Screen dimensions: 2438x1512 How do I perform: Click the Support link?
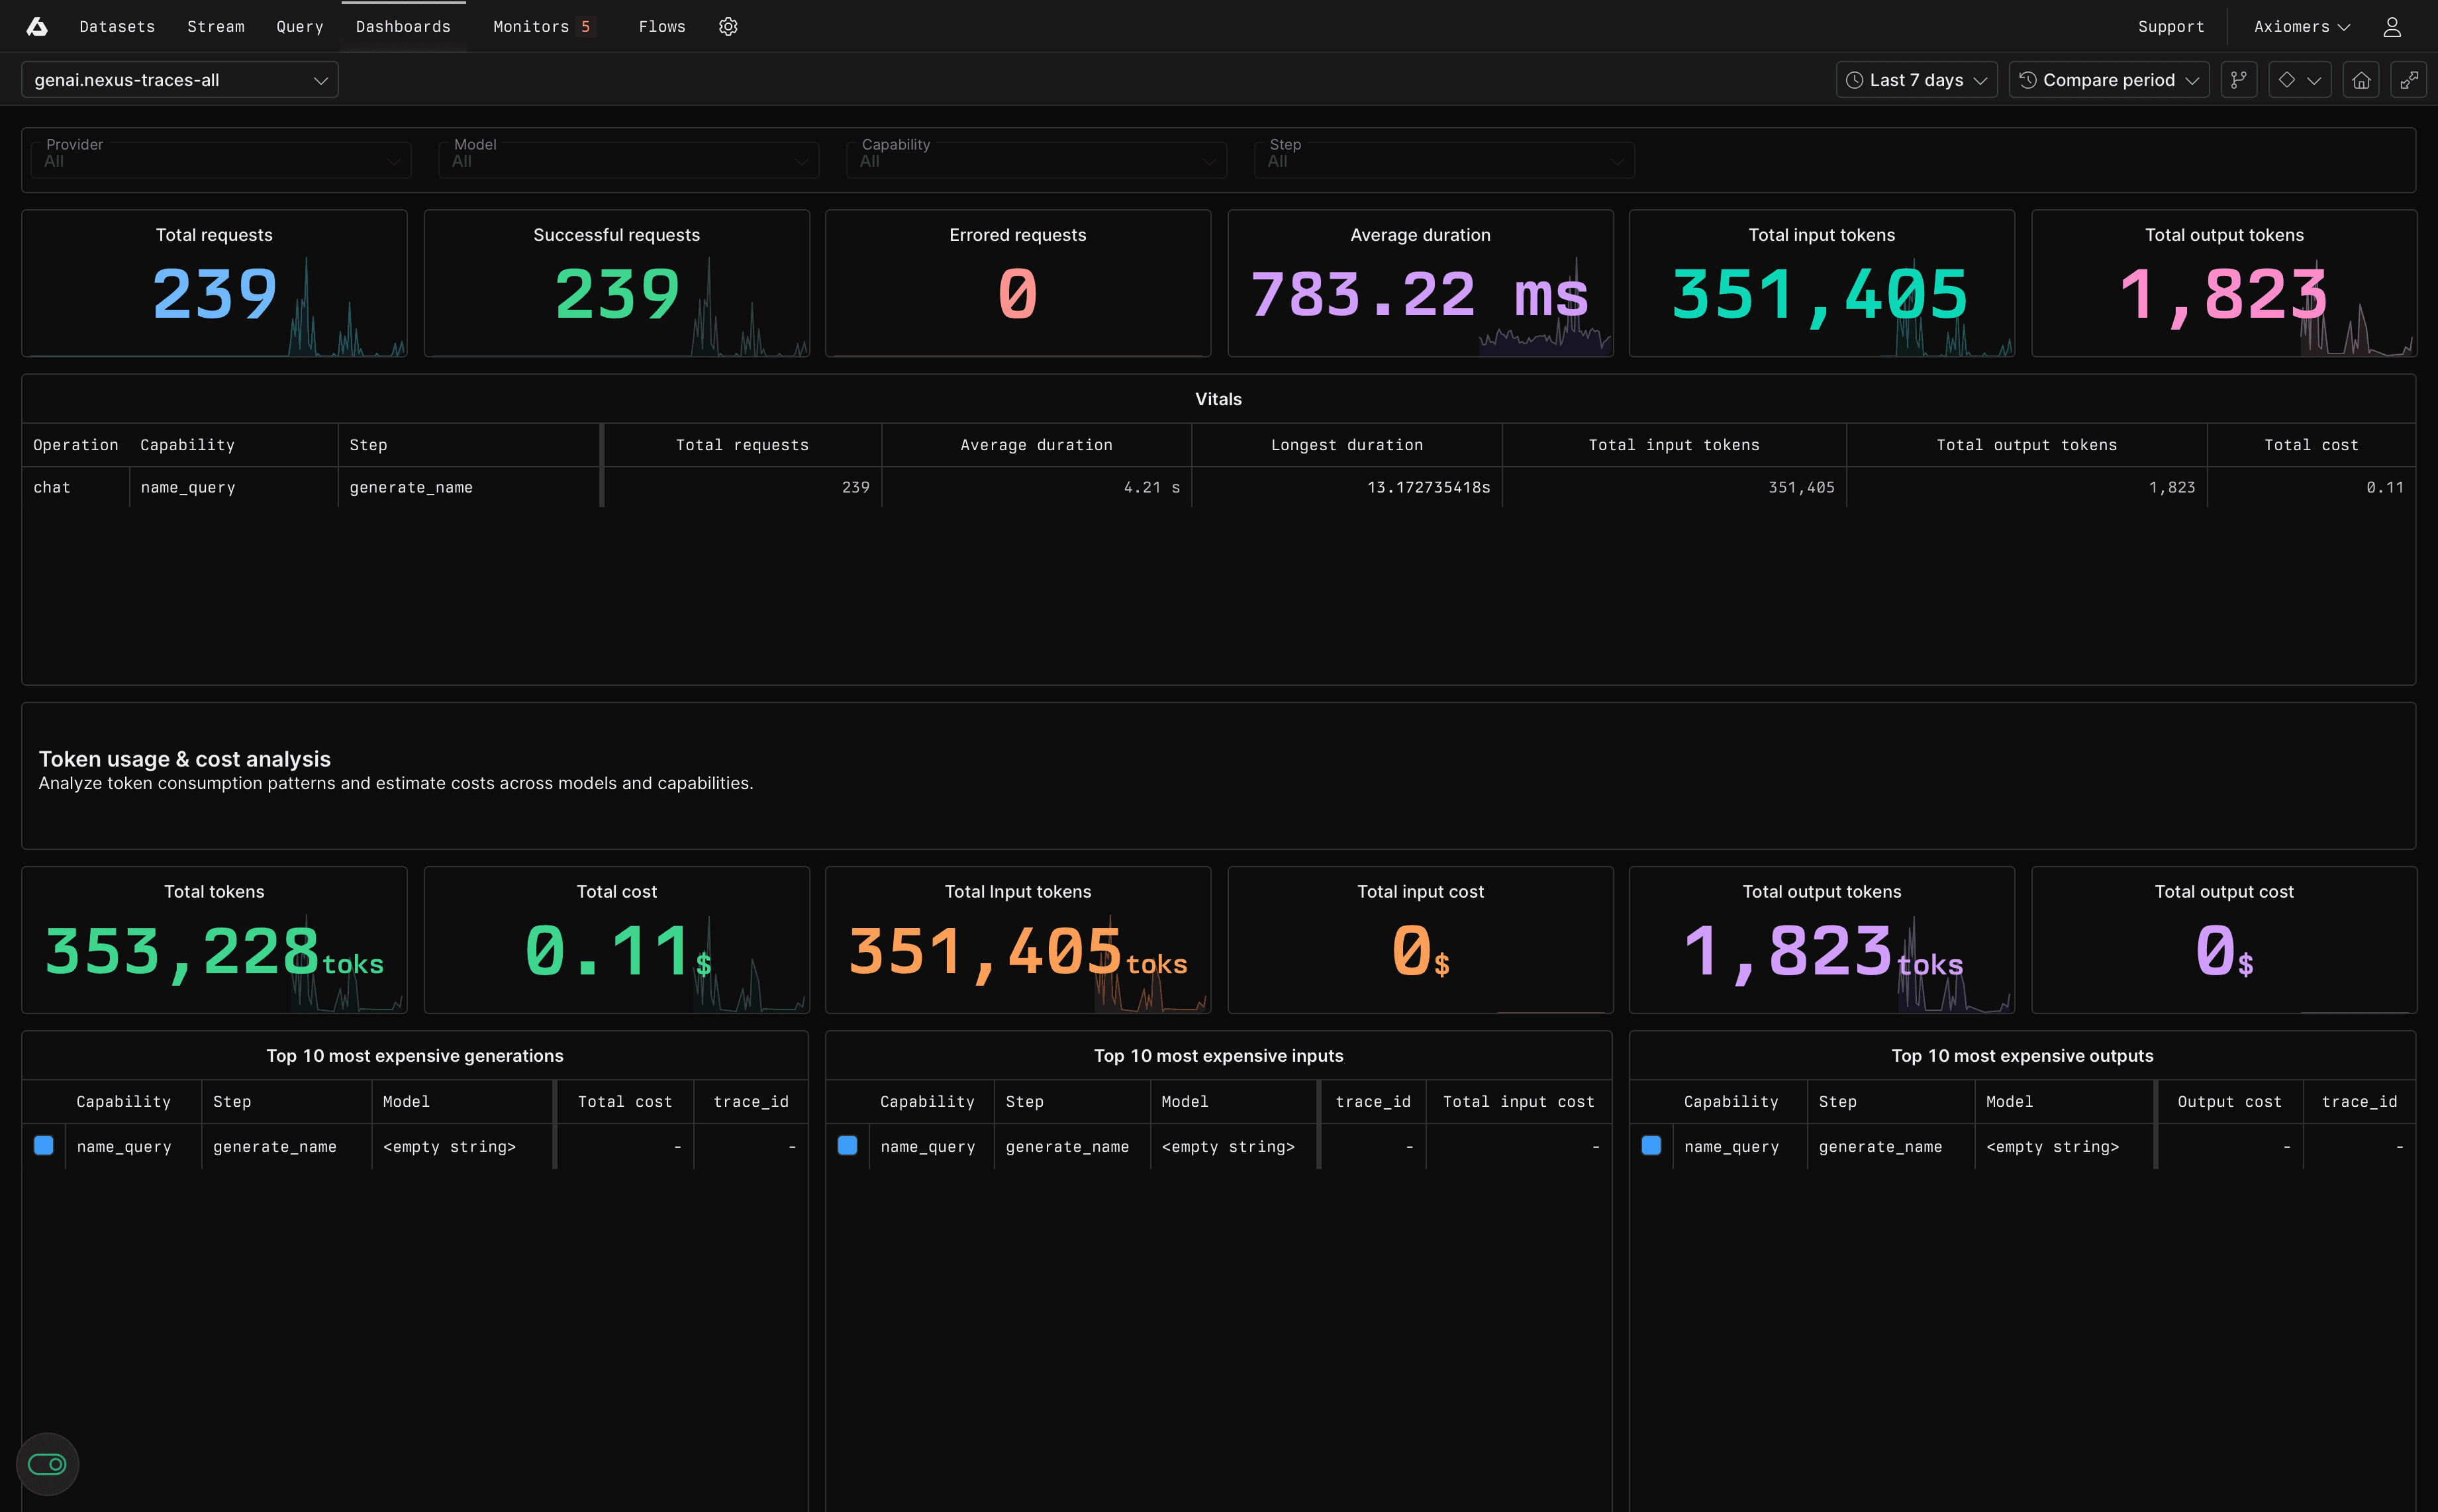2170,27
